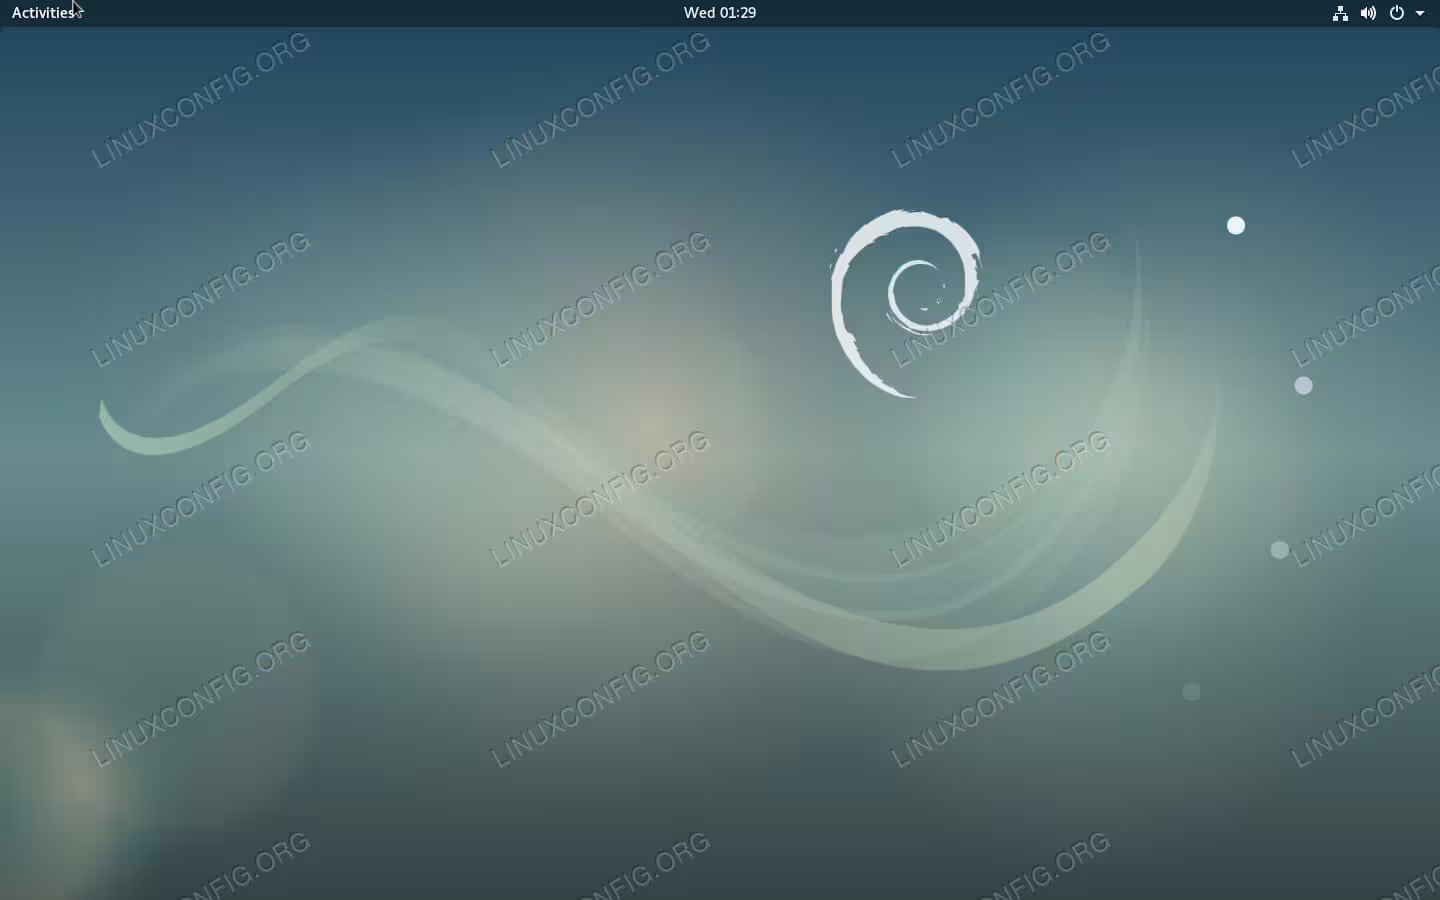
Task: Expand the system menu dropdown arrow
Action: pyautogui.click(x=1420, y=14)
